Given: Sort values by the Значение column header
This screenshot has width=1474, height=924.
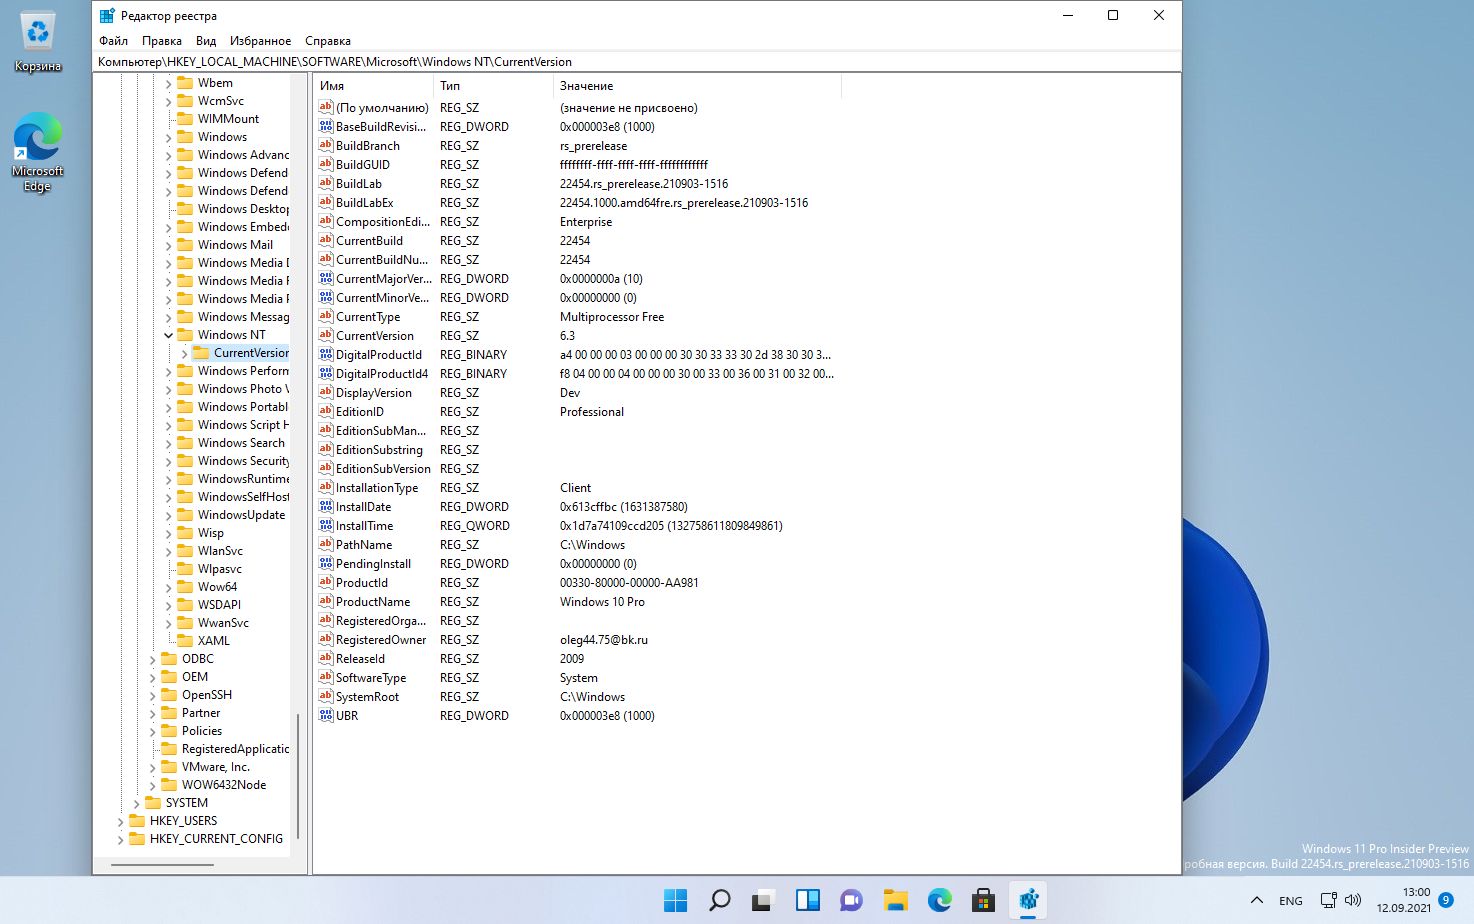Looking at the screenshot, I should (x=698, y=86).
